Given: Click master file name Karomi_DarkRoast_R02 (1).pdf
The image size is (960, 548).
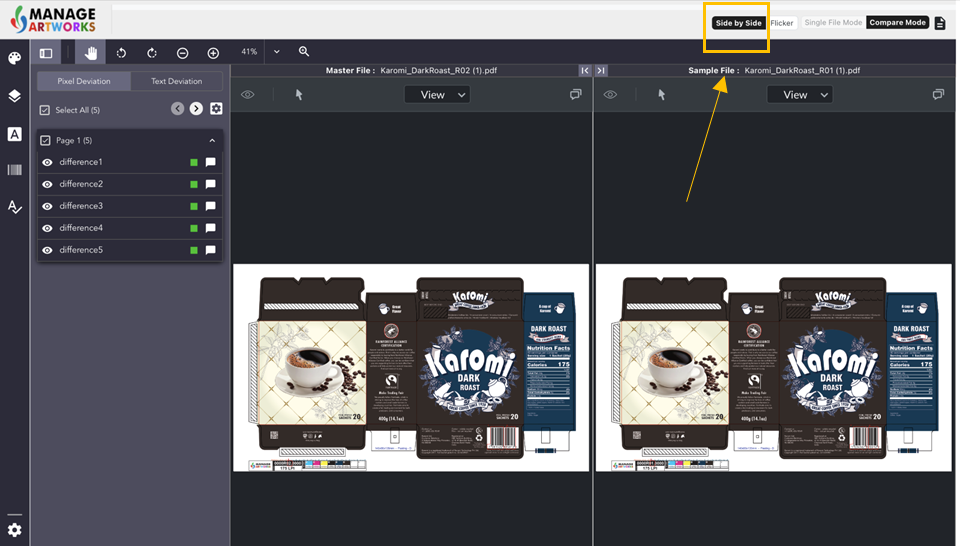Looking at the screenshot, I should point(438,71).
